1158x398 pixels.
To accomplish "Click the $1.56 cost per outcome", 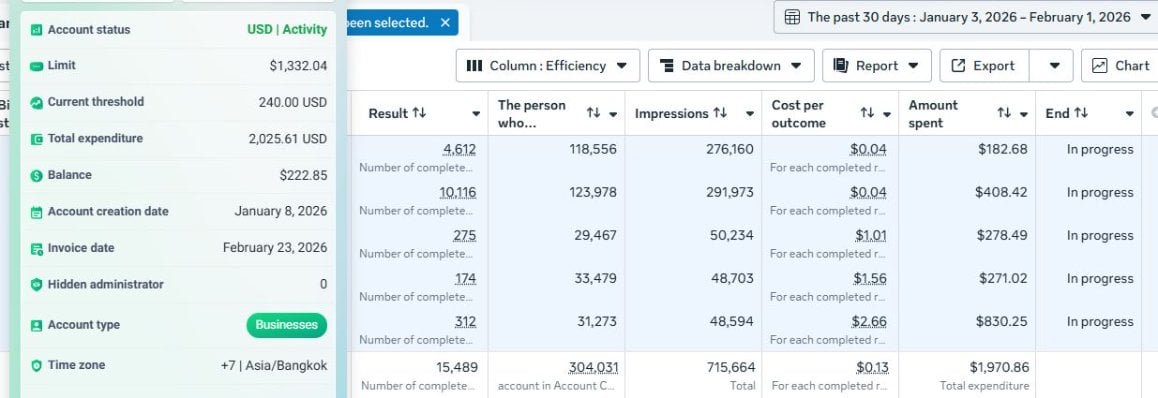I will 870,279.
